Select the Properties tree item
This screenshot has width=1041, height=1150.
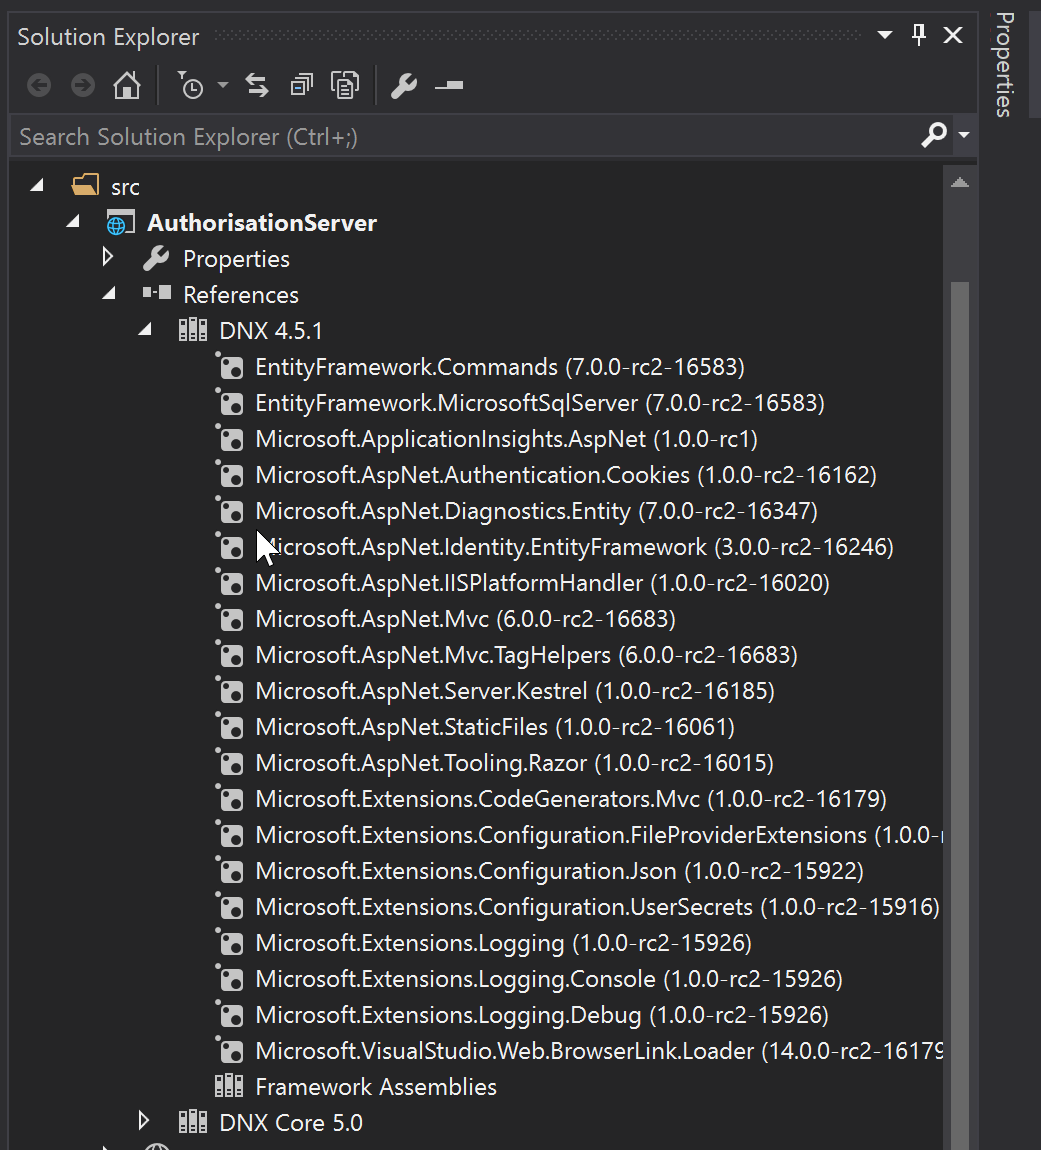click(236, 259)
